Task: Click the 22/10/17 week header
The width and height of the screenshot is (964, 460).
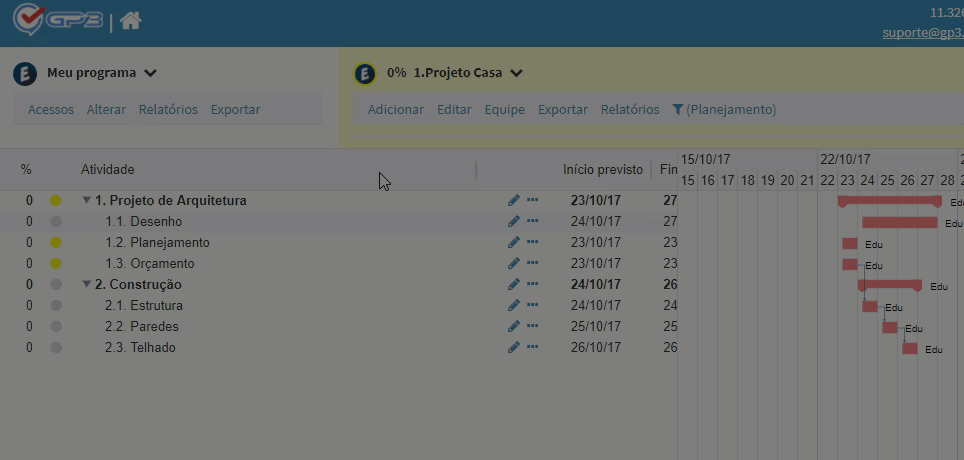Action: 845,160
